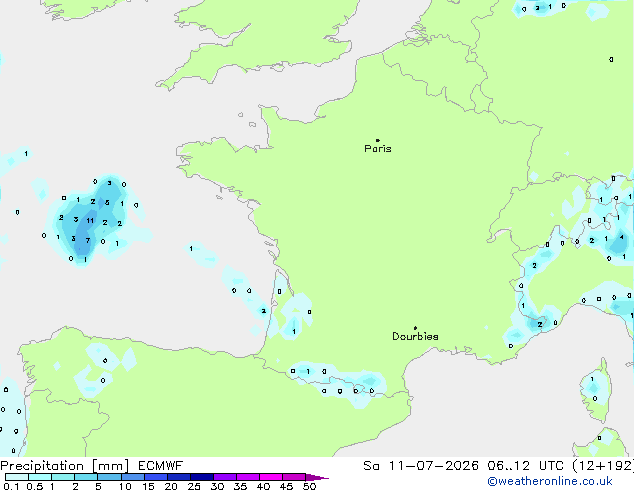Click the 0.1–0.5 mm legend color swatch
This screenshot has width=634, height=490.
[17, 477]
